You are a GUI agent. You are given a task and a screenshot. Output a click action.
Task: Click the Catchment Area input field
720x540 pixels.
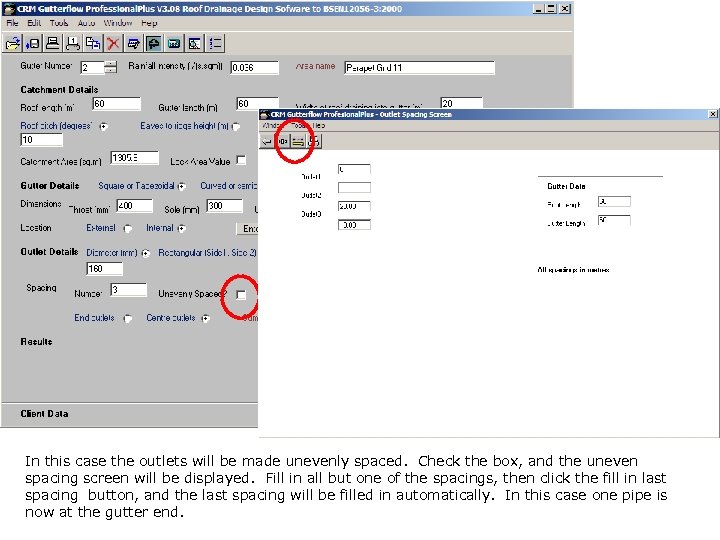point(135,158)
